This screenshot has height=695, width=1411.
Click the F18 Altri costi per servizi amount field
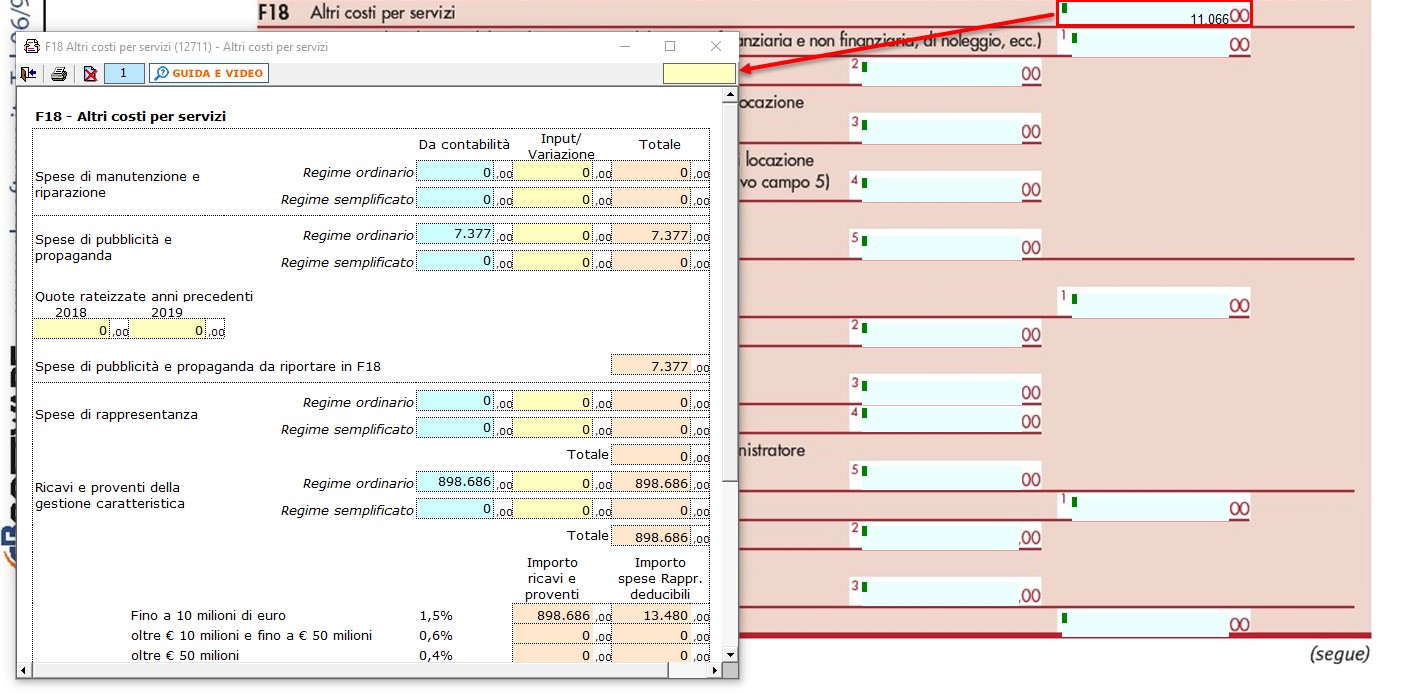click(1153, 14)
